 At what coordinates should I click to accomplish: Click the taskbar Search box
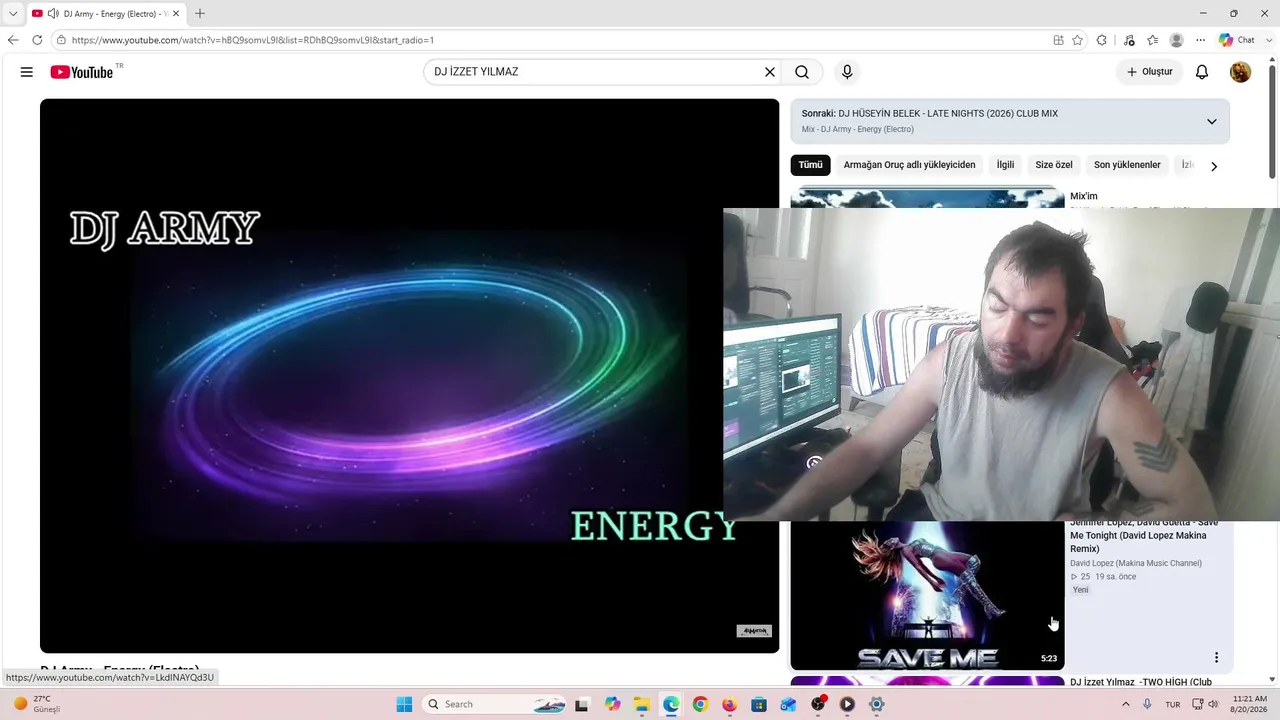[x=494, y=704]
